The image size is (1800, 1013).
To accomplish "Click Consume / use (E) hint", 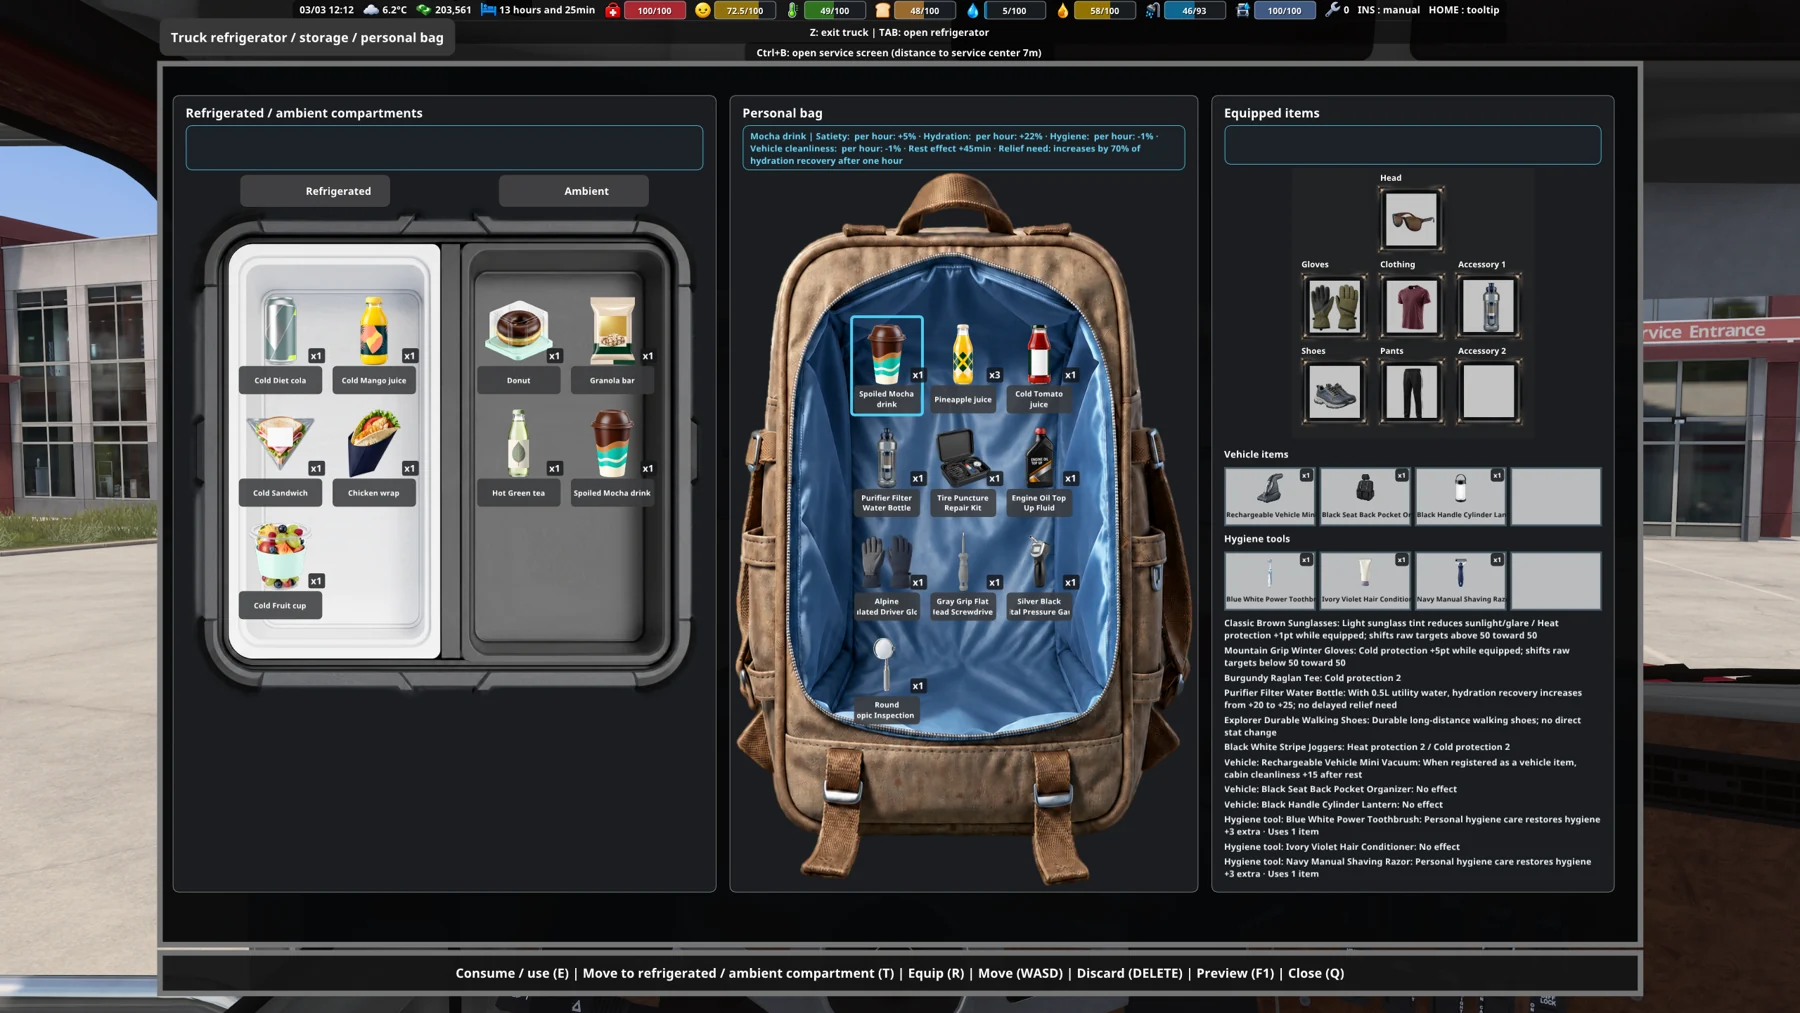I will tap(512, 973).
